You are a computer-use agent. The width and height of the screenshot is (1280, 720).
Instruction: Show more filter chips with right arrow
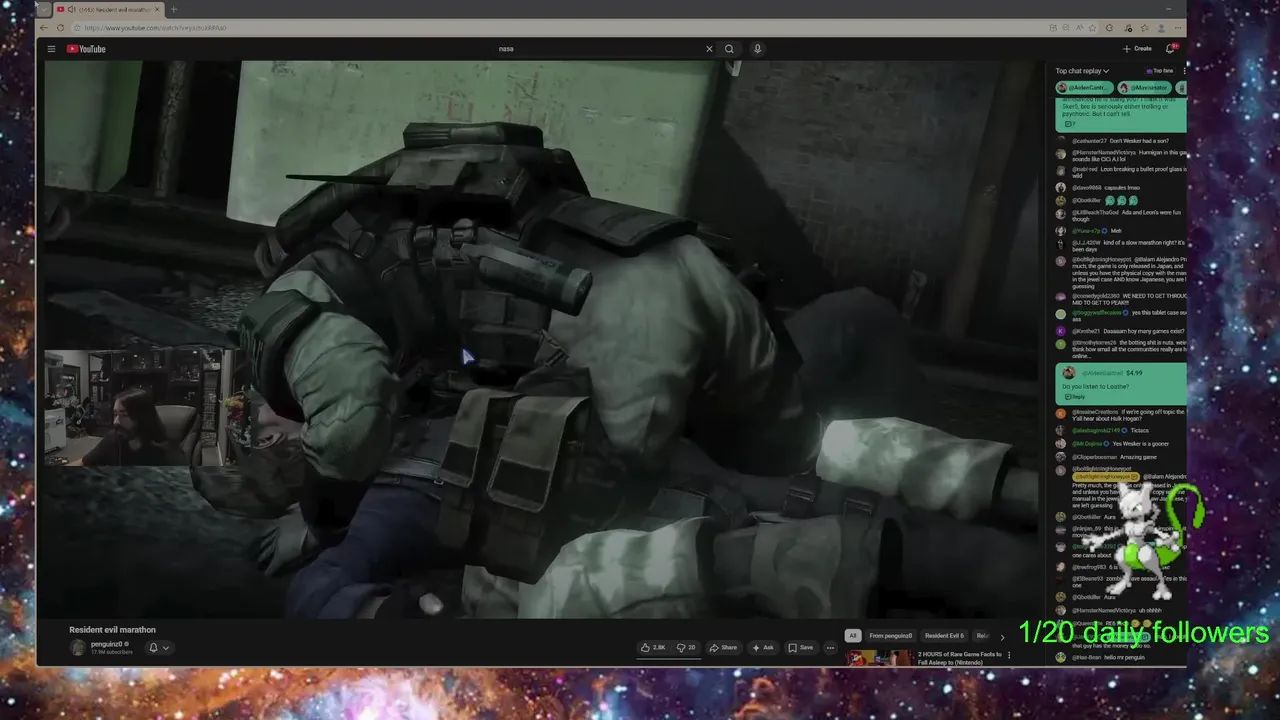pos(1002,637)
